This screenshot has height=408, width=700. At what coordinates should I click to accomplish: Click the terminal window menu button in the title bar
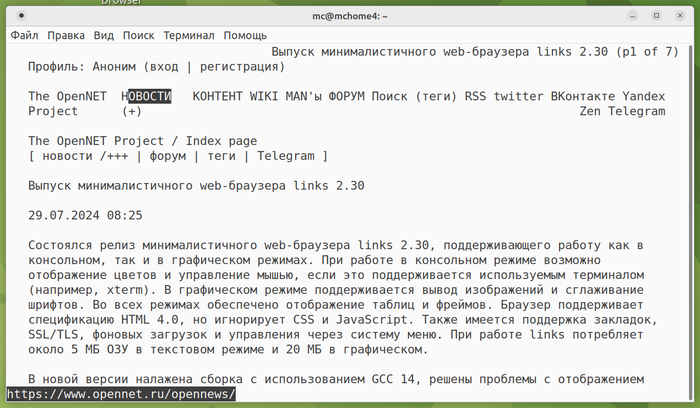click(x=21, y=16)
